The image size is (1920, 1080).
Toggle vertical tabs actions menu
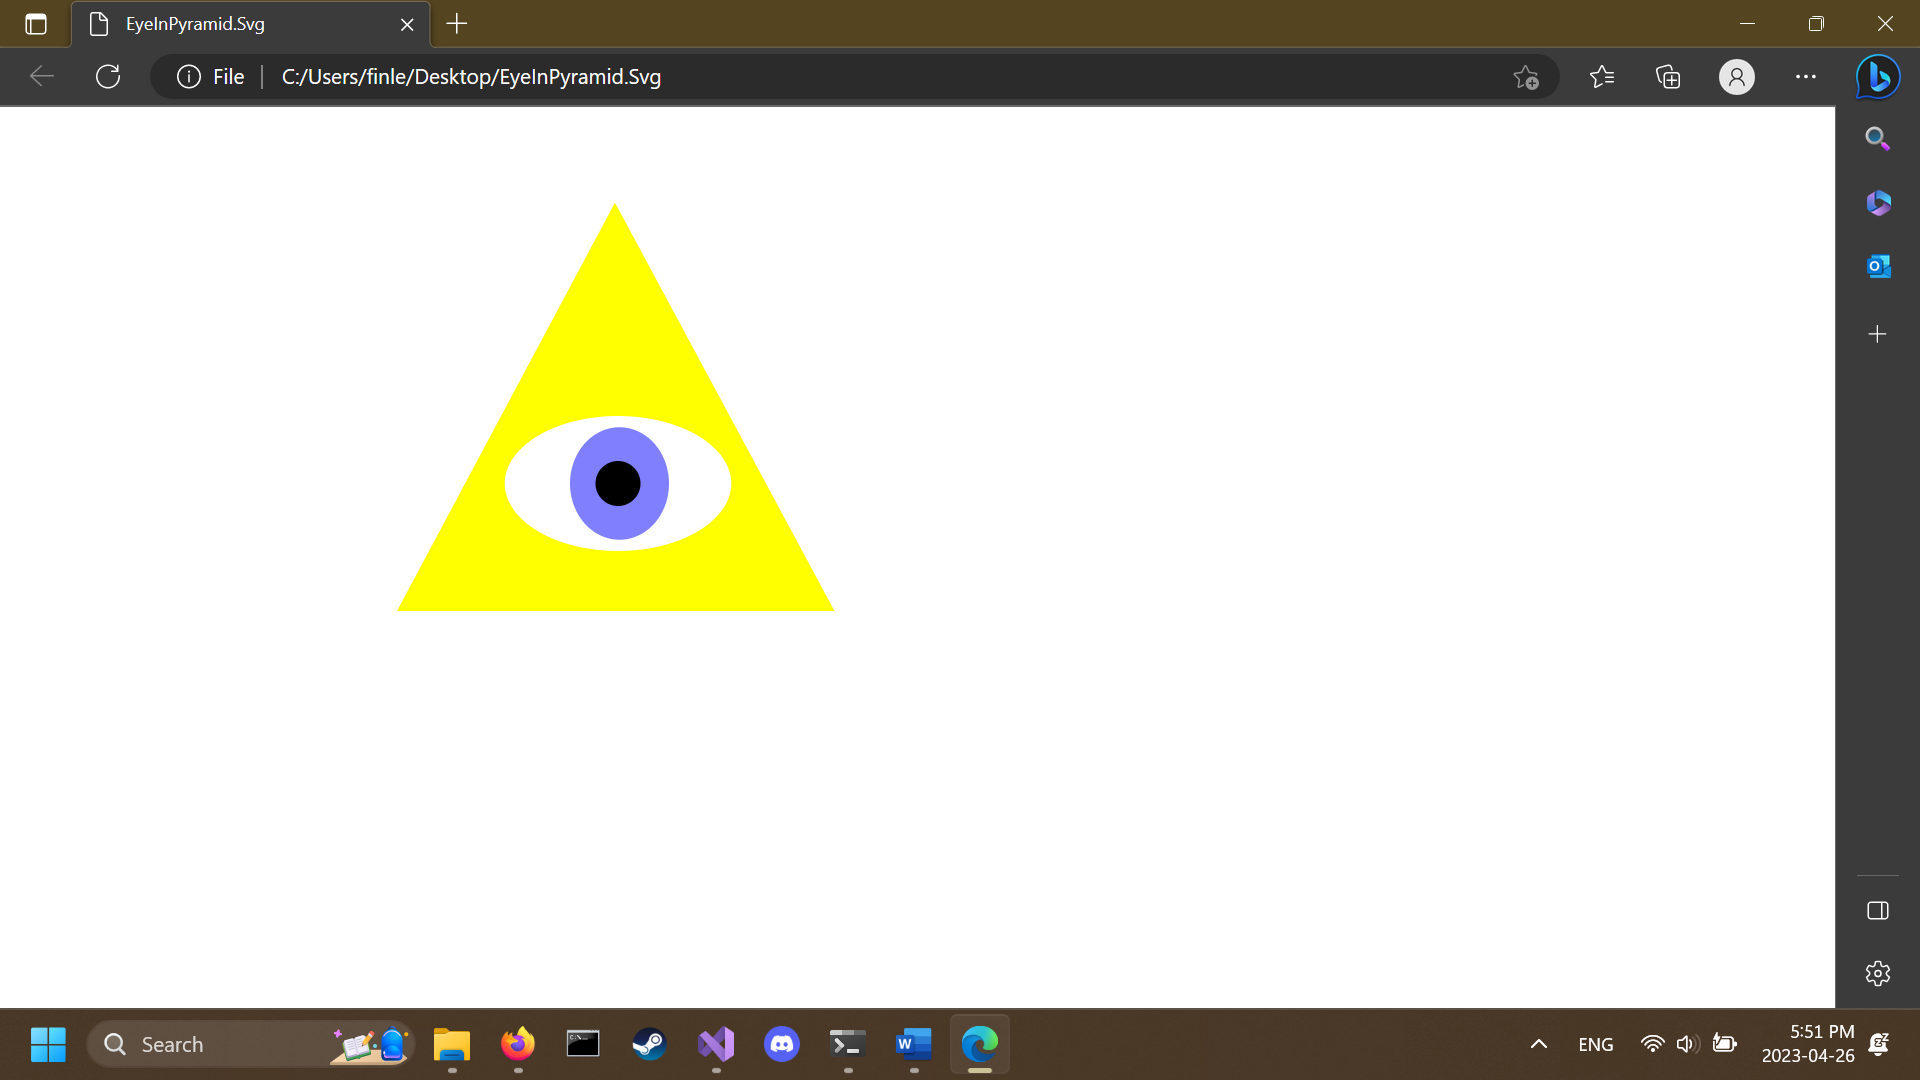click(36, 24)
